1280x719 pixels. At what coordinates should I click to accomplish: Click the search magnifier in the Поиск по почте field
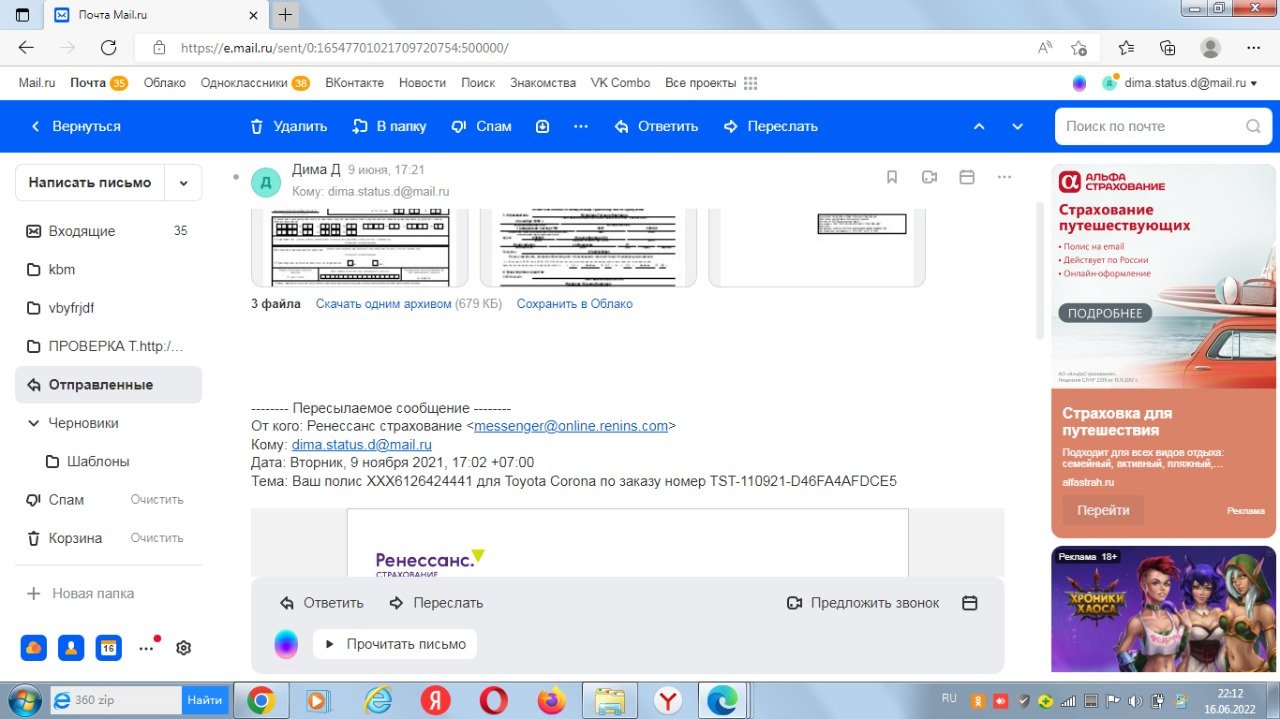click(x=1252, y=127)
